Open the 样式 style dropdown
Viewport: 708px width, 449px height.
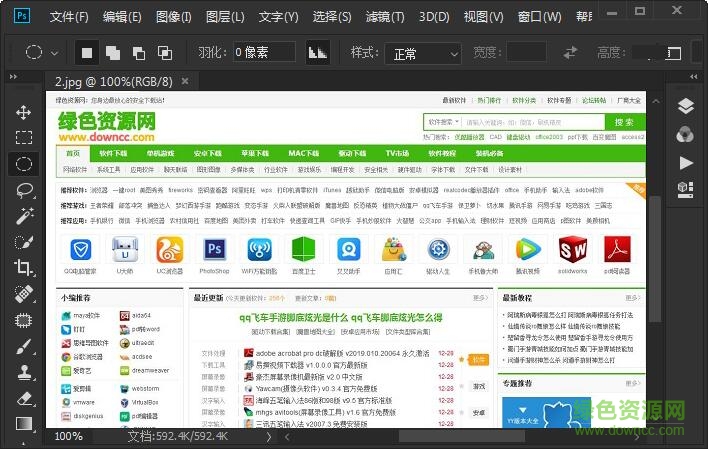pyautogui.click(x=423, y=53)
